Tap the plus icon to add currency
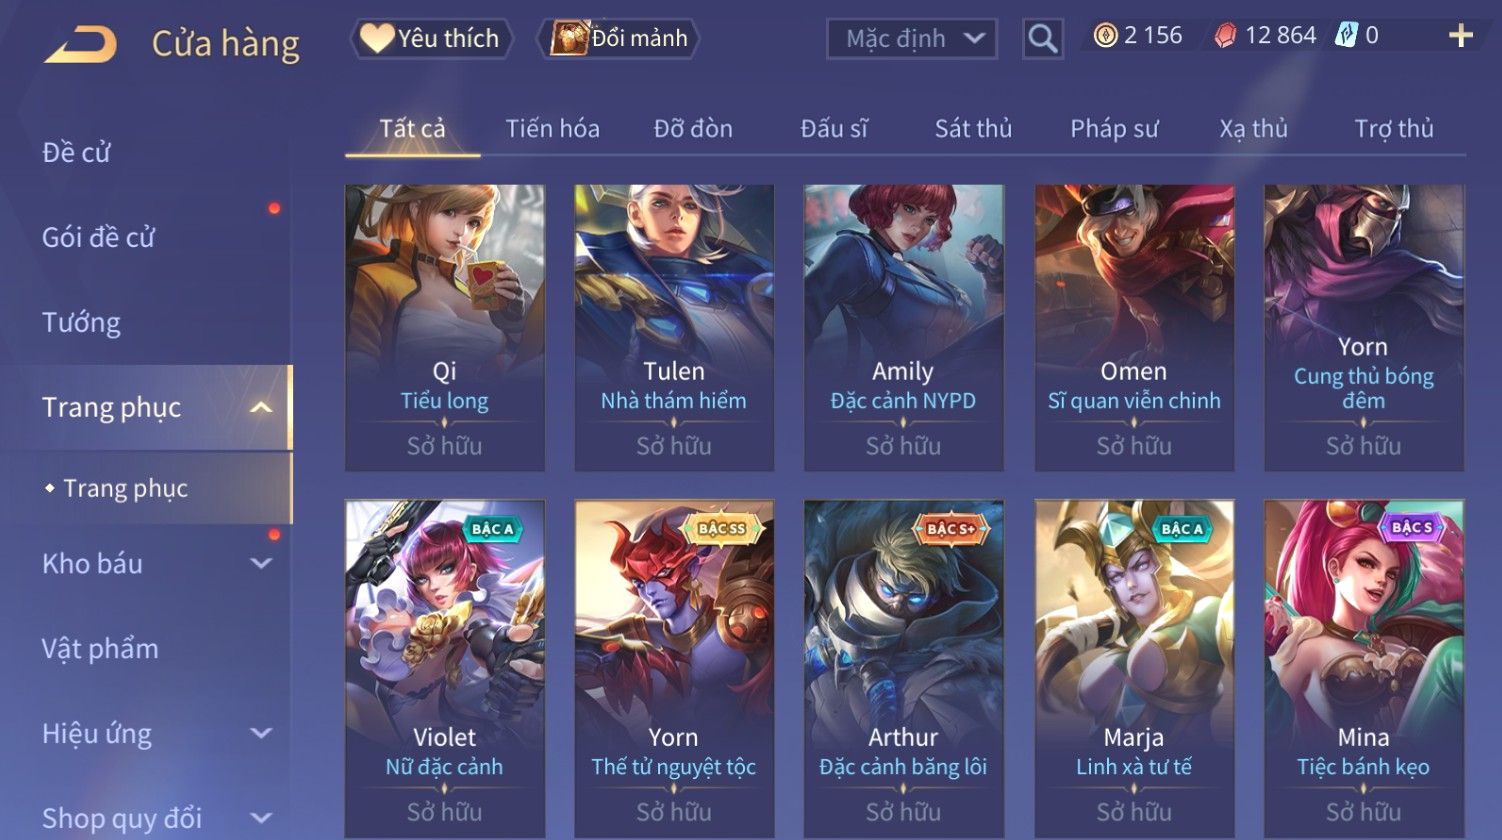 point(1461,36)
